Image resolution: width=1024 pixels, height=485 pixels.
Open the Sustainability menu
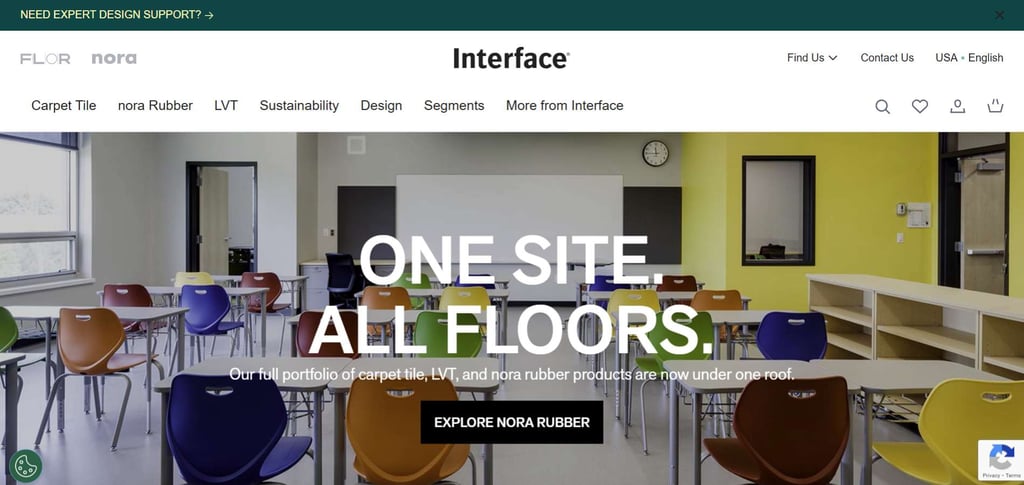coord(299,106)
